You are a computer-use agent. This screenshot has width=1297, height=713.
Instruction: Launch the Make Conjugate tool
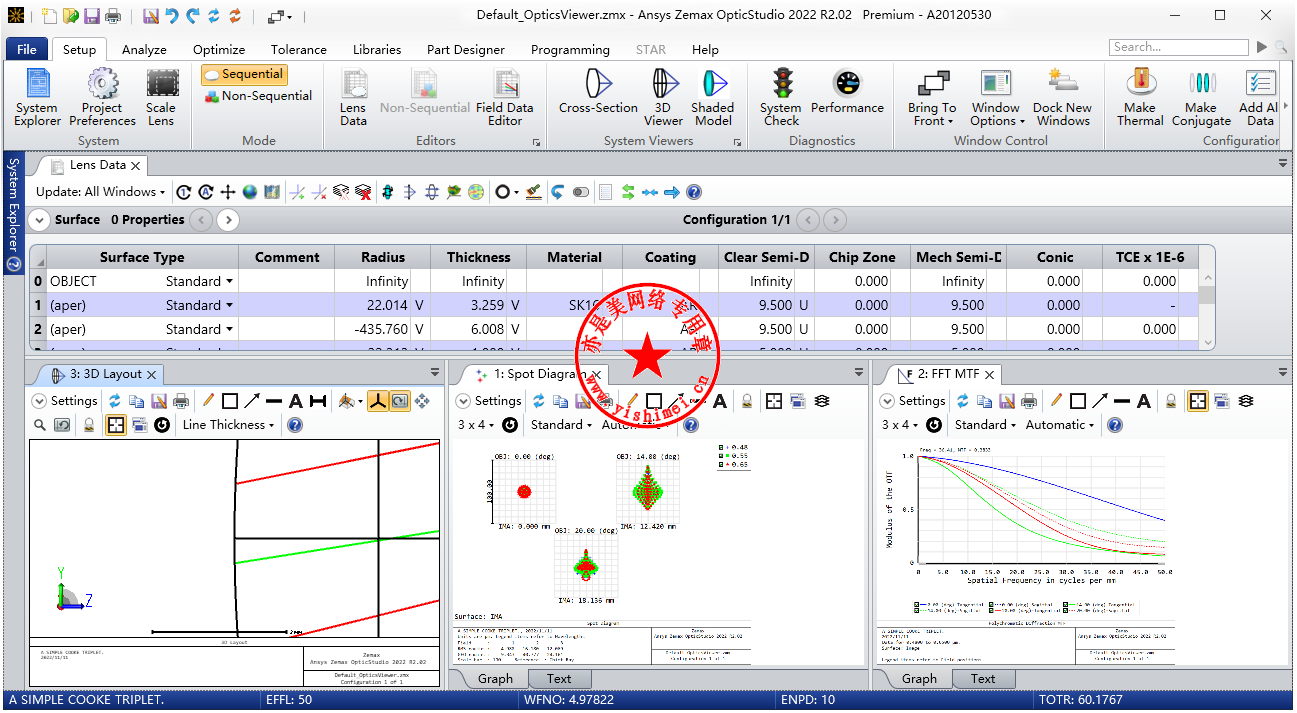point(1201,98)
